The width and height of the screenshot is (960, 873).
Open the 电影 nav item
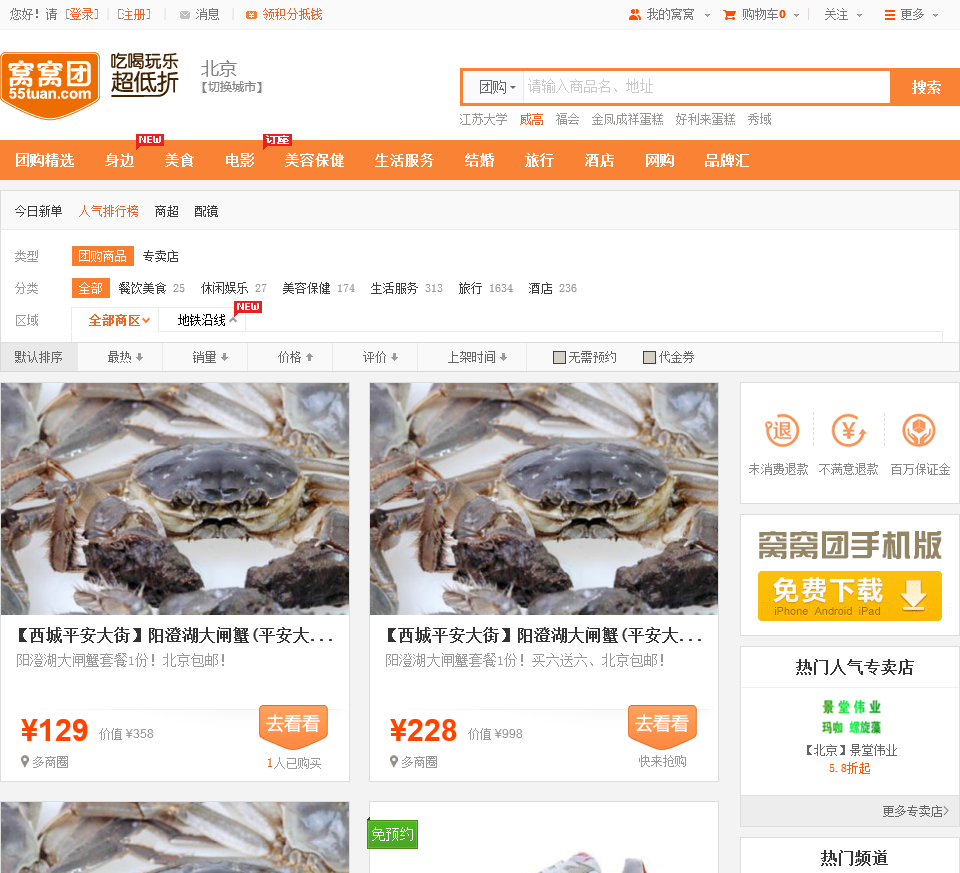click(239, 160)
